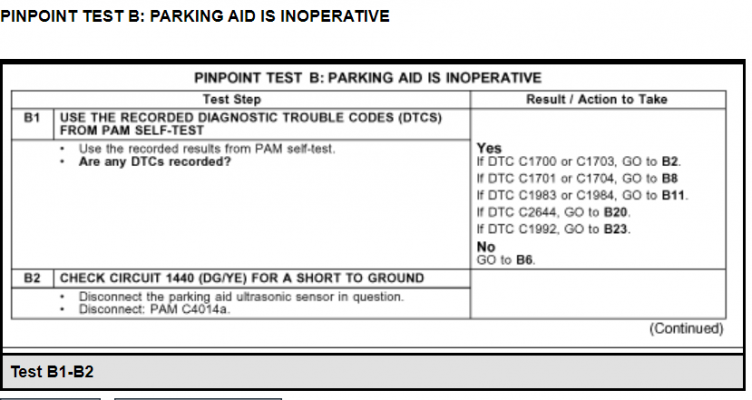752x400 pixels.
Task: Click the table title Parking Aid Is Inoperative
Action: [368, 78]
